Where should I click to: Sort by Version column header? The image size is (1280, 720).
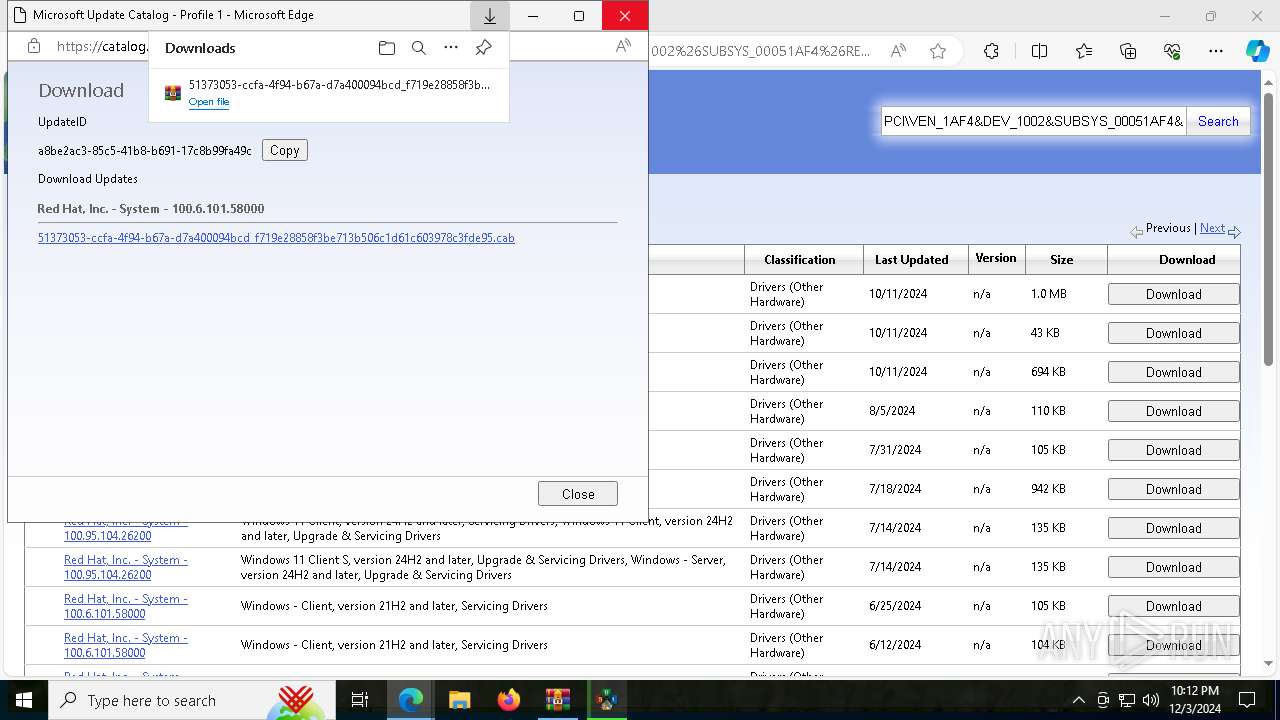click(995, 258)
